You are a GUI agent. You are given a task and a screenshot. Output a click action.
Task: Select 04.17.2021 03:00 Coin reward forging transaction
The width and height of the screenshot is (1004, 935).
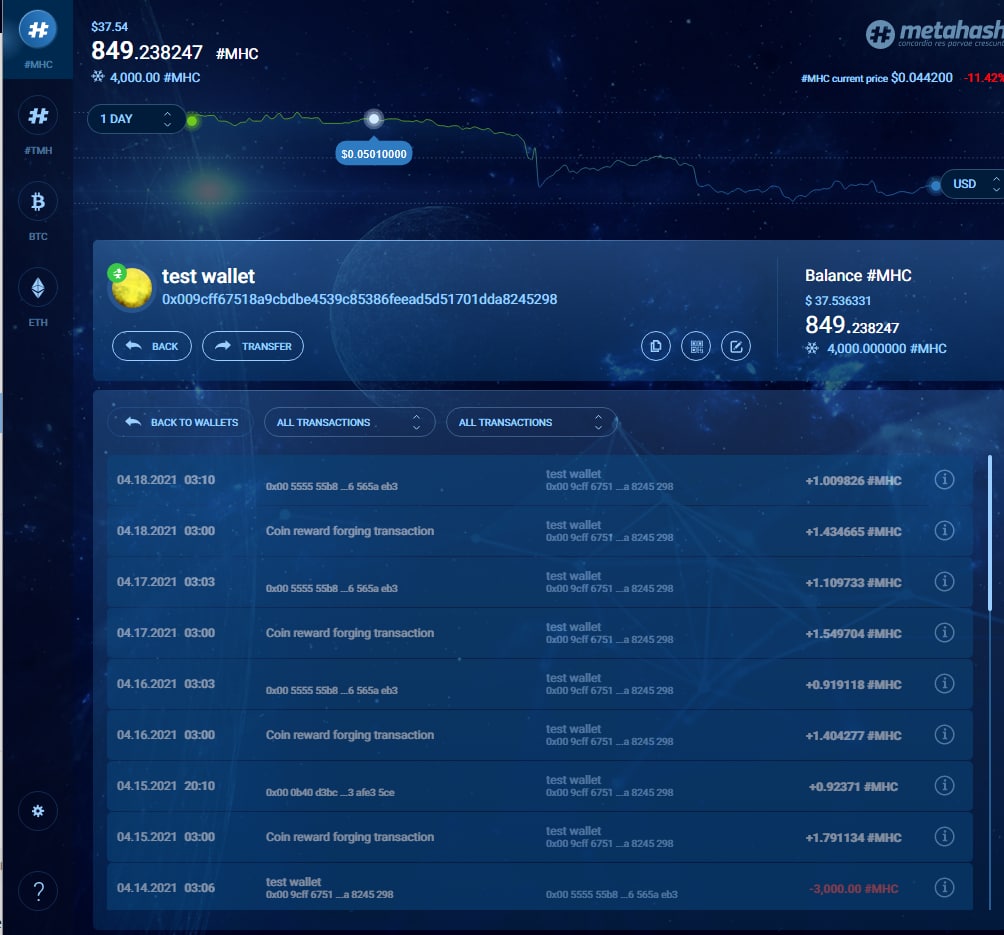pyautogui.click(x=539, y=633)
